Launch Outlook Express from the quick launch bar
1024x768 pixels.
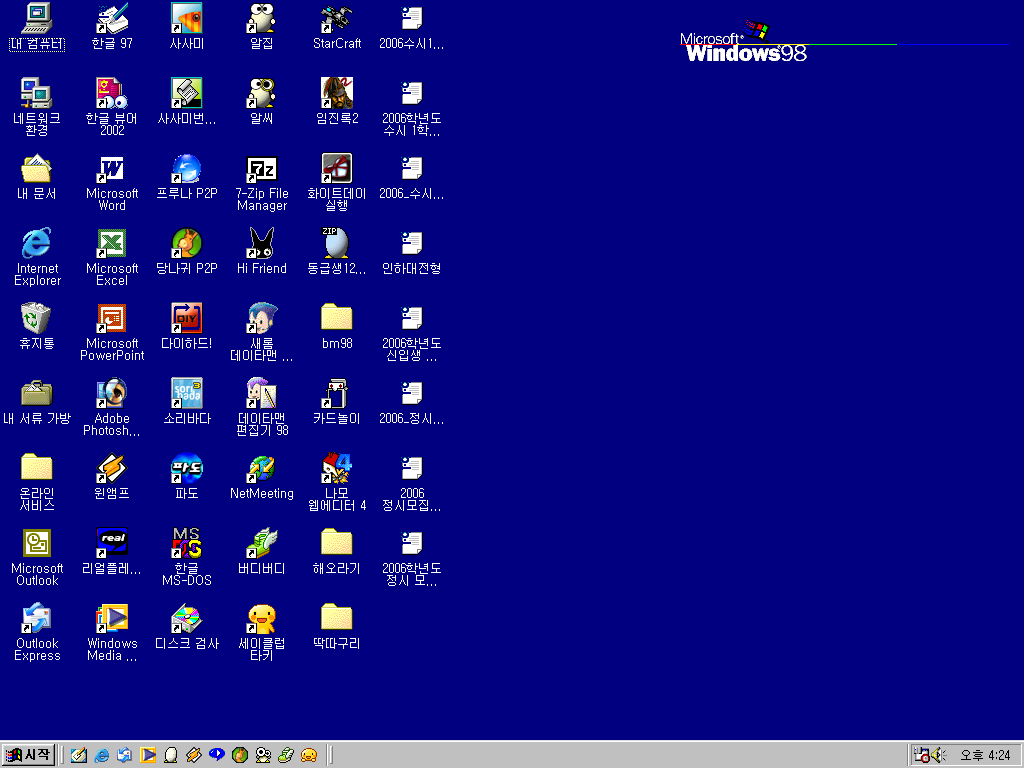[125, 755]
